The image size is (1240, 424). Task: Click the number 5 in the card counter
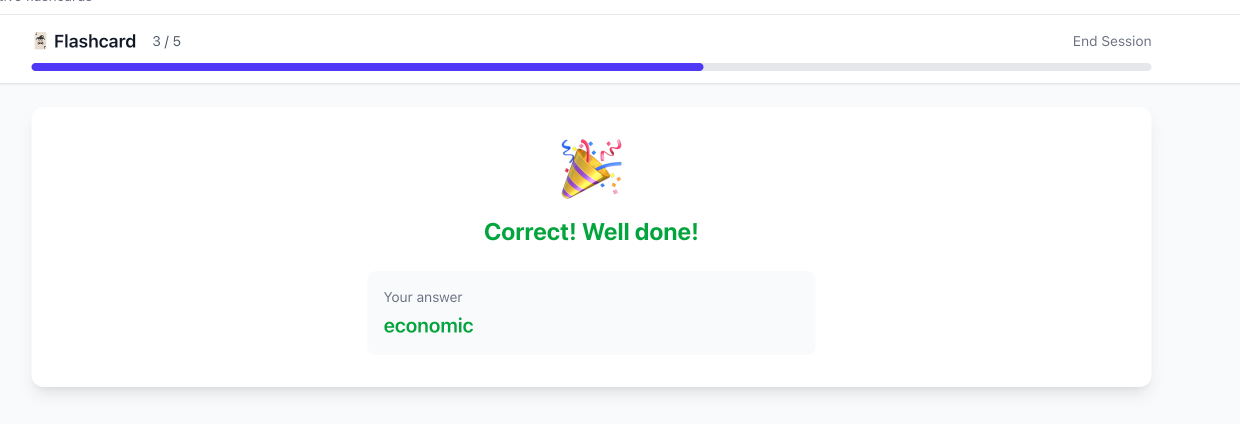pyautogui.click(x=177, y=41)
